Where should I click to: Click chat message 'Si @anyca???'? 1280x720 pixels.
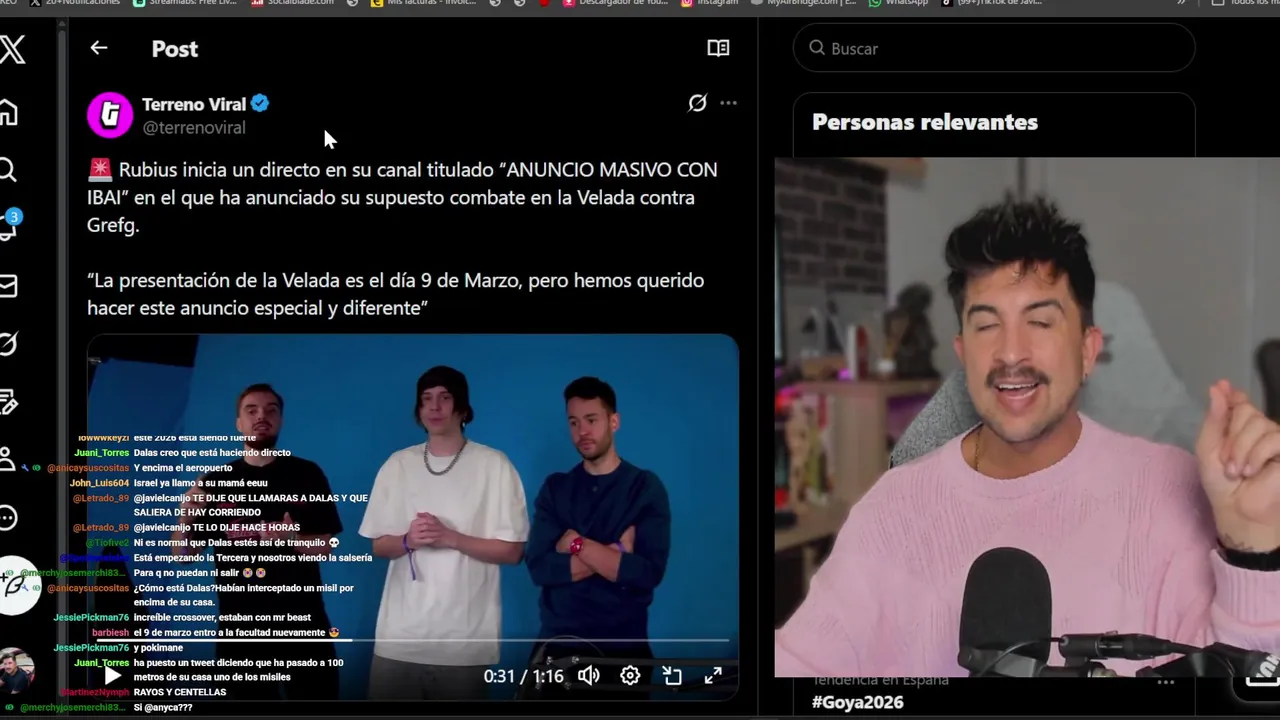tap(162, 708)
